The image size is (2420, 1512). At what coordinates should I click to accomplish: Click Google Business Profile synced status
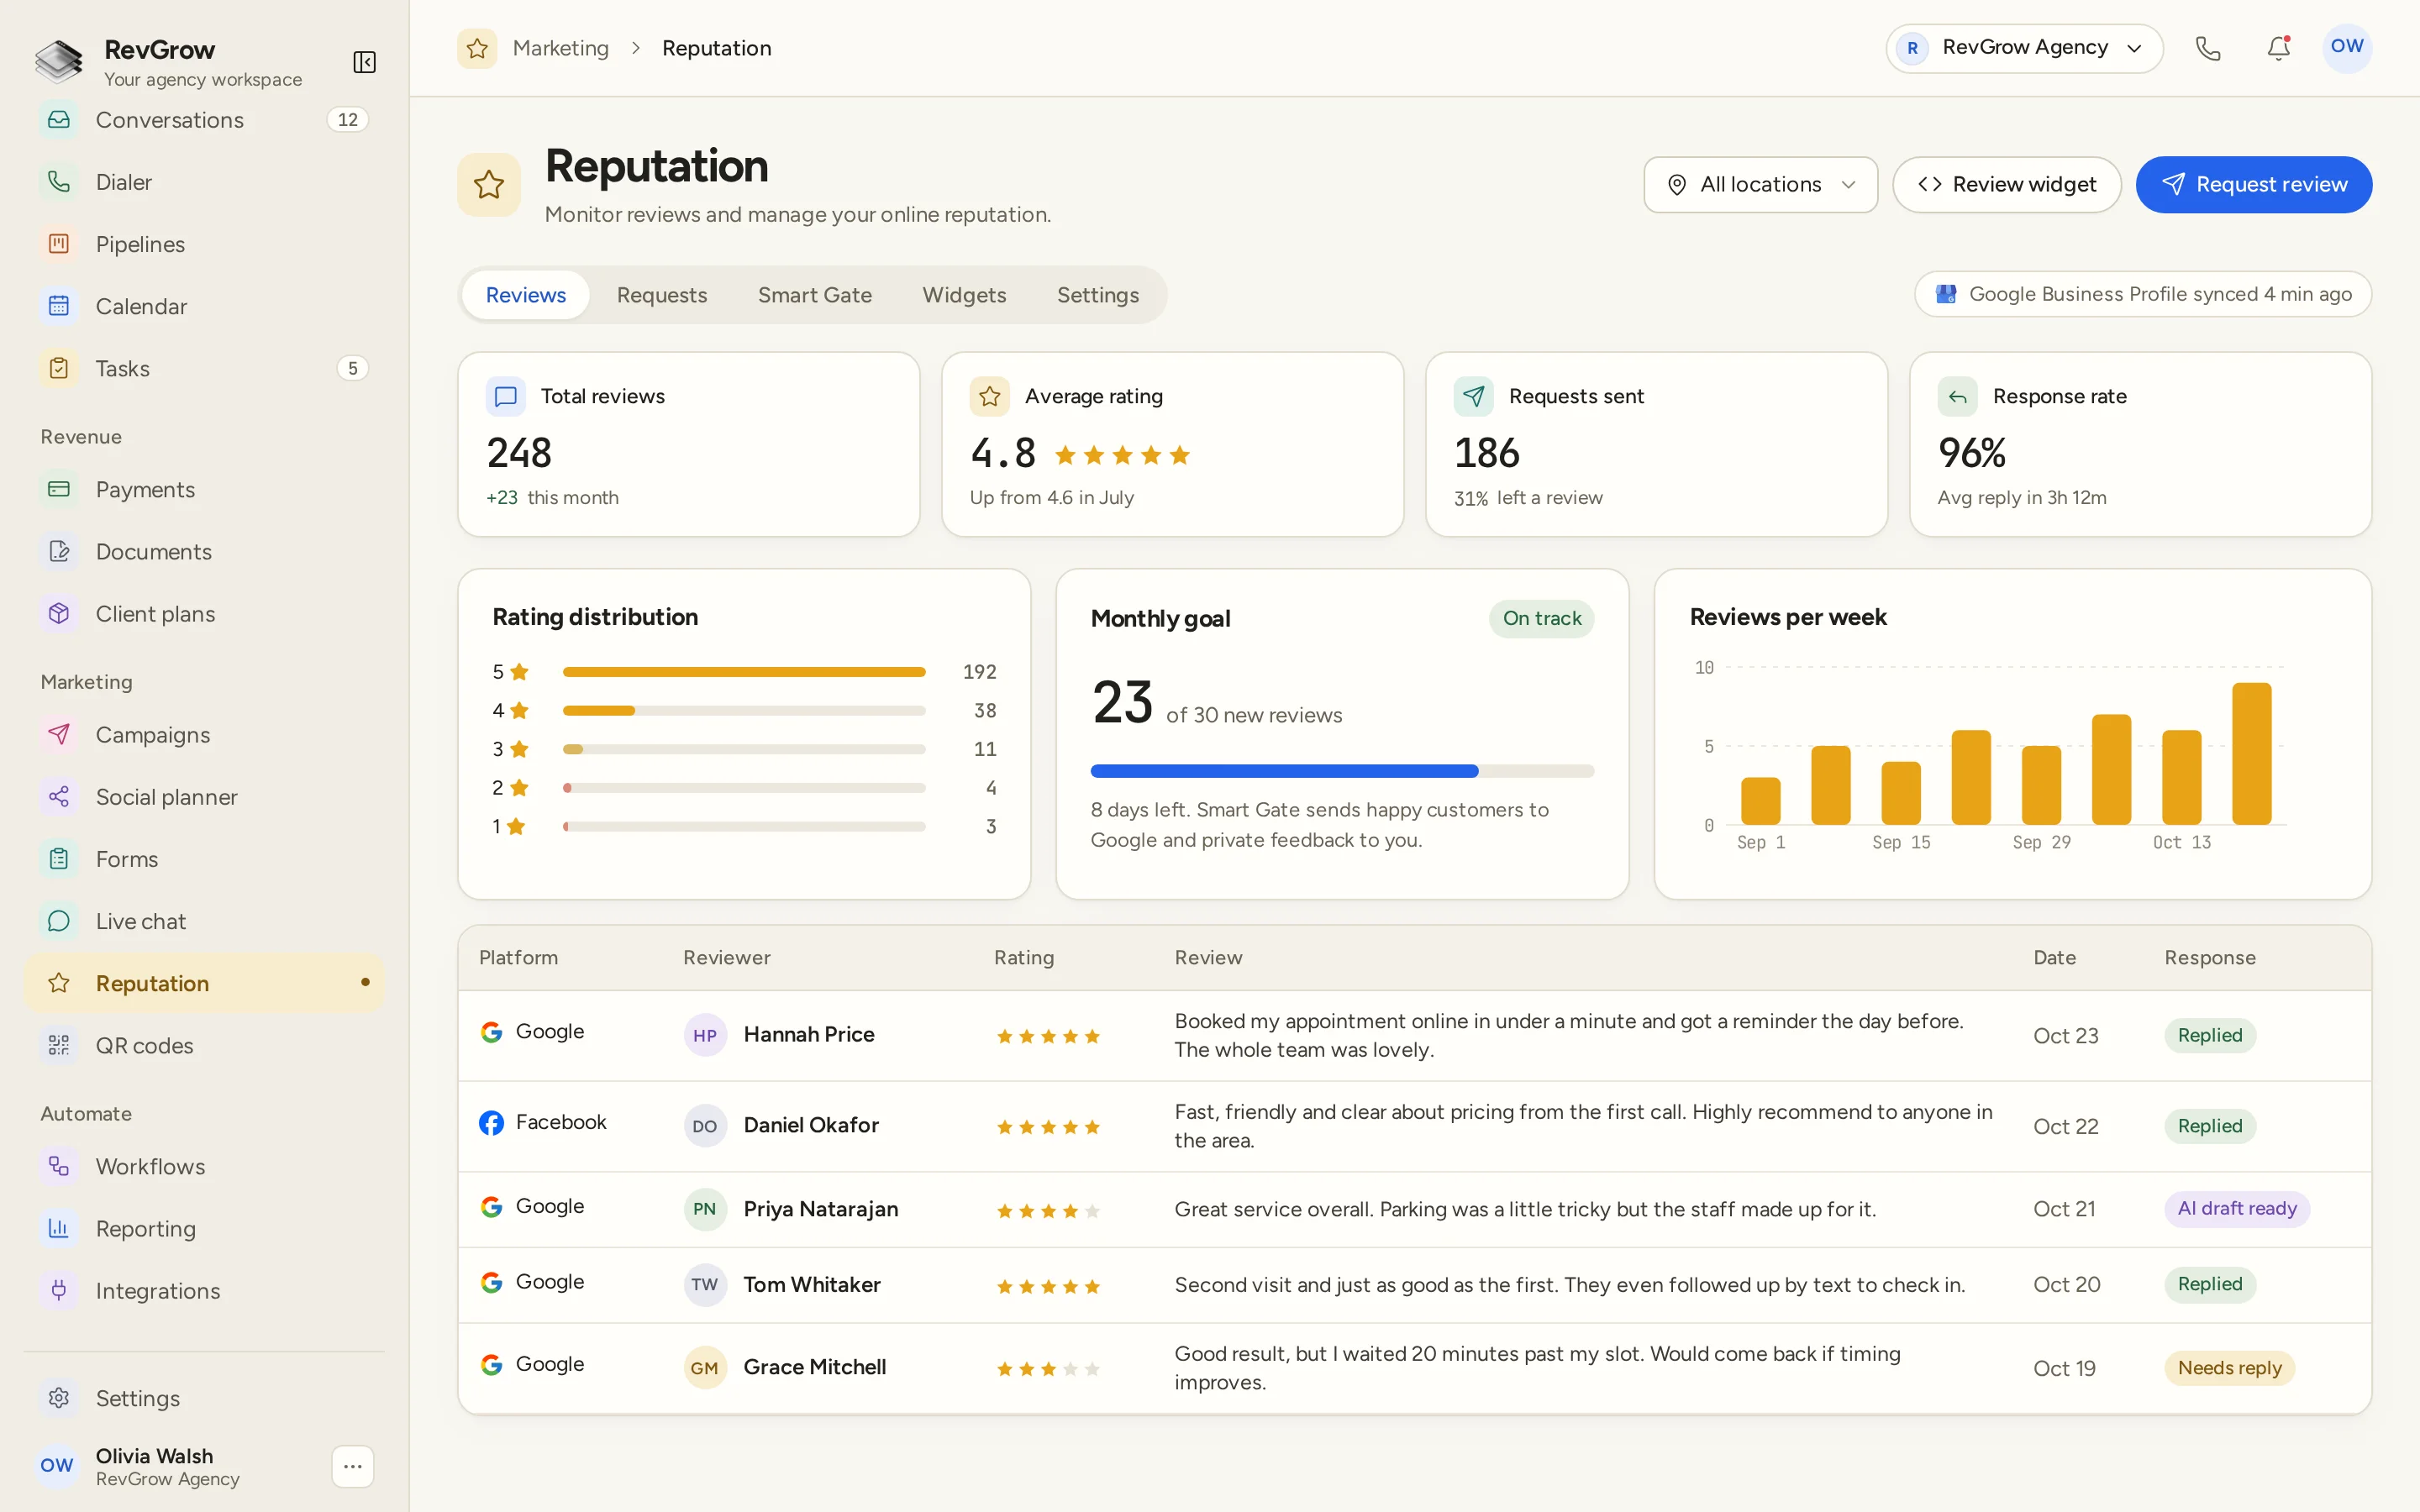point(2142,294)
